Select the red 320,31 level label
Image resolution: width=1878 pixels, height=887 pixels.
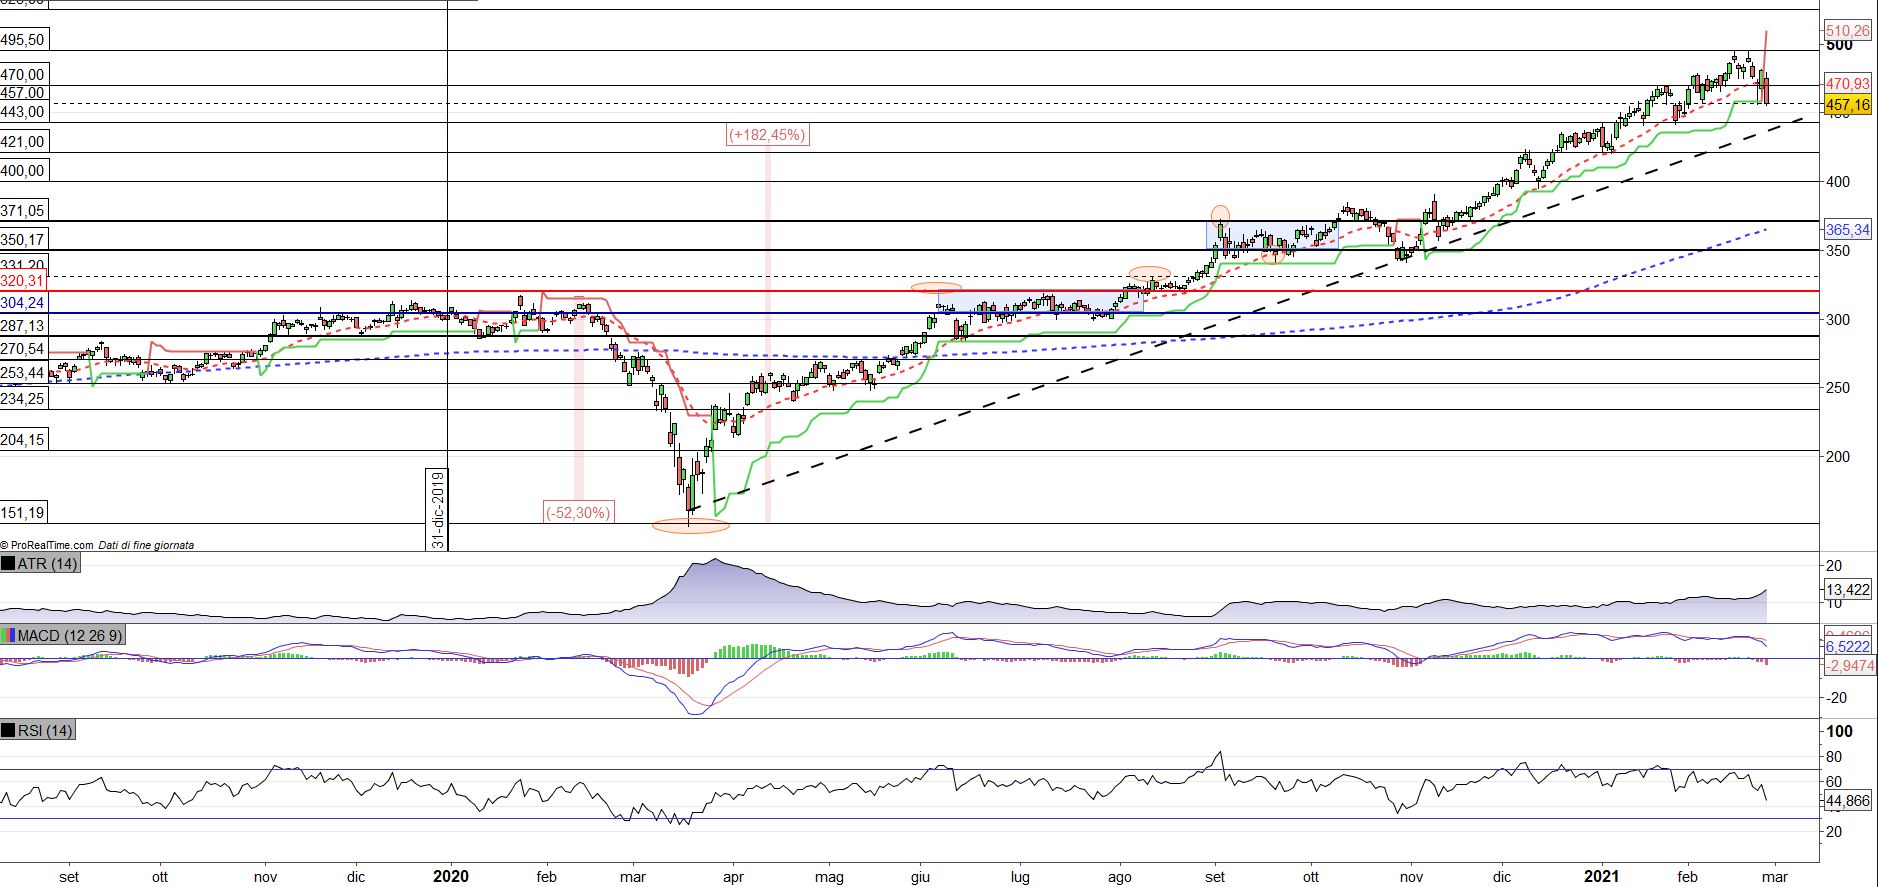tap(22, 281)
